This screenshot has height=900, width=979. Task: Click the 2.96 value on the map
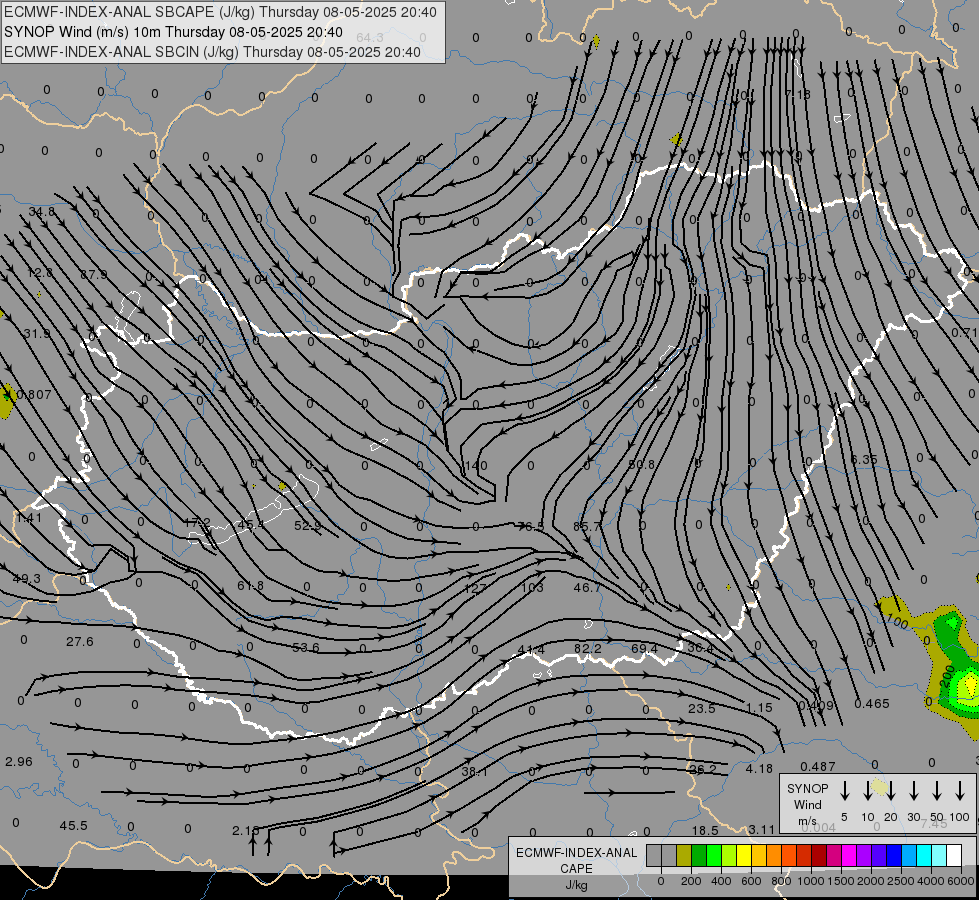19,761
